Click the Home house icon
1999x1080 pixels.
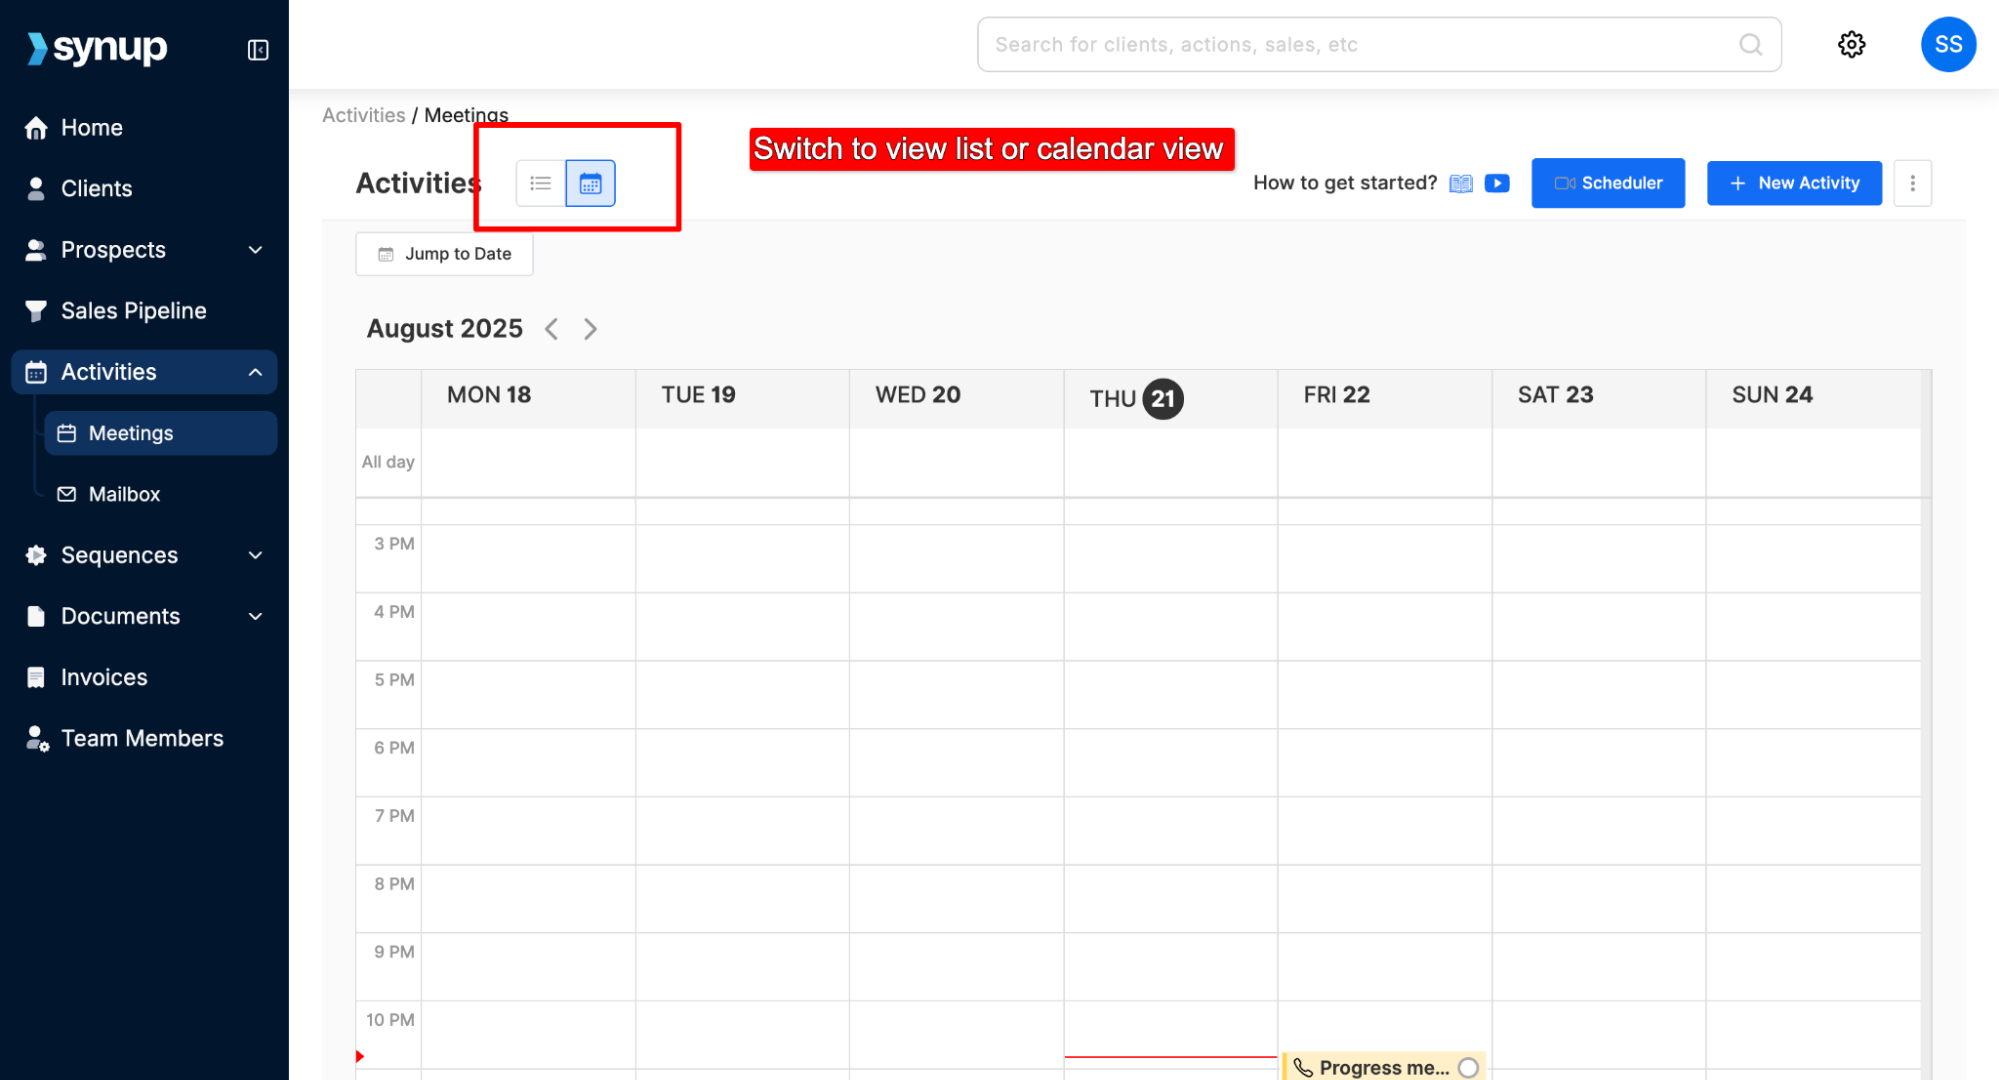pyautogui.click(x=36, y=128)
